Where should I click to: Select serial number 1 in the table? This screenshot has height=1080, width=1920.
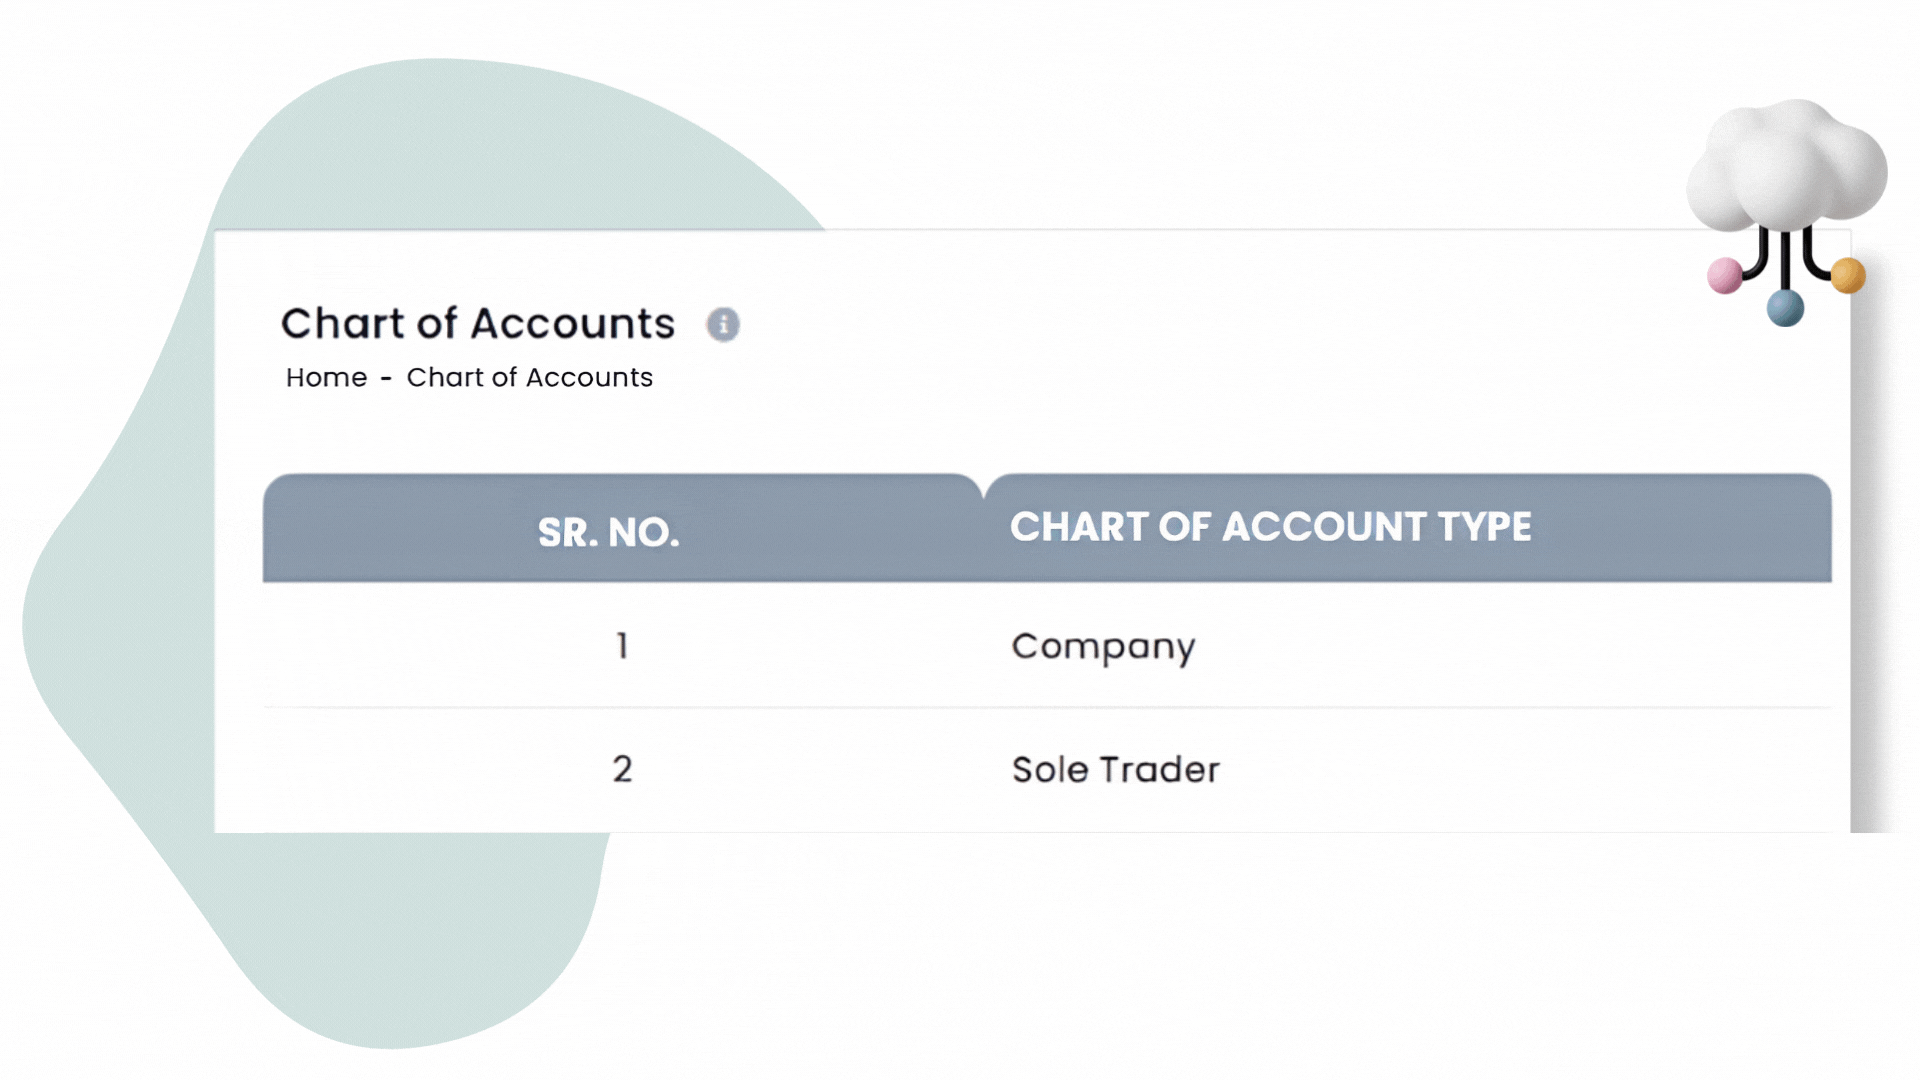tap(622, 646)
